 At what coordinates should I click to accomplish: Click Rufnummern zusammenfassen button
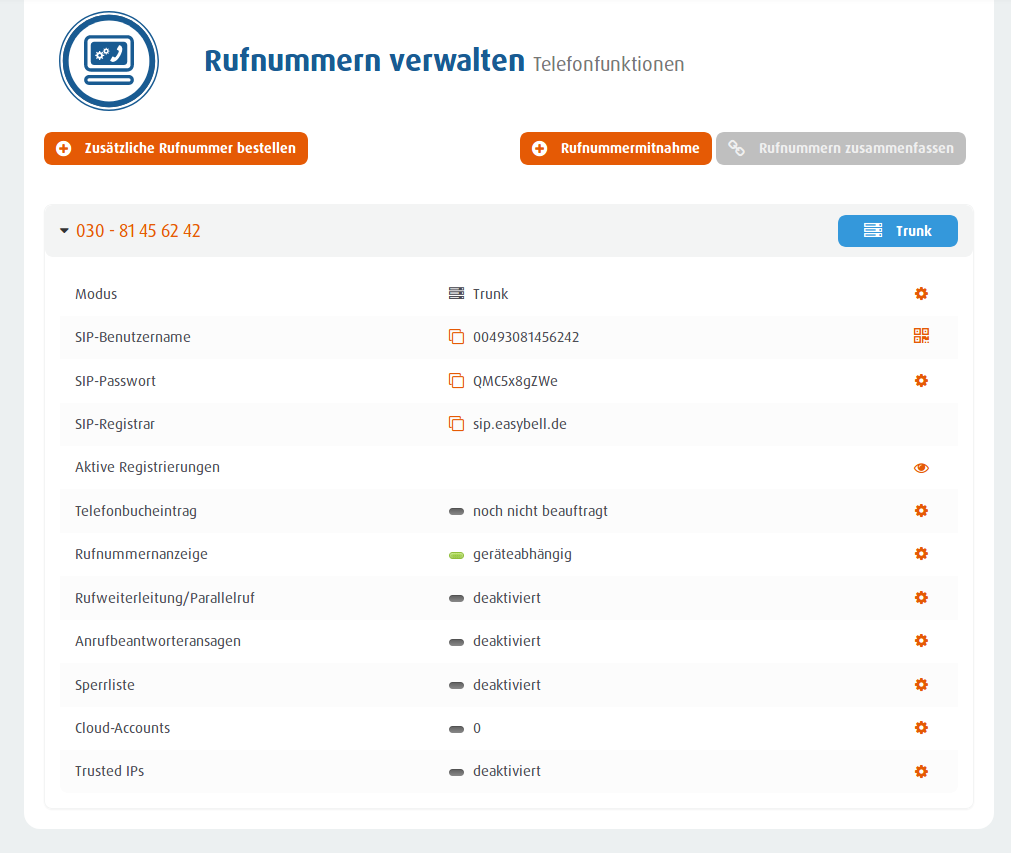click(x=841, y=148)
